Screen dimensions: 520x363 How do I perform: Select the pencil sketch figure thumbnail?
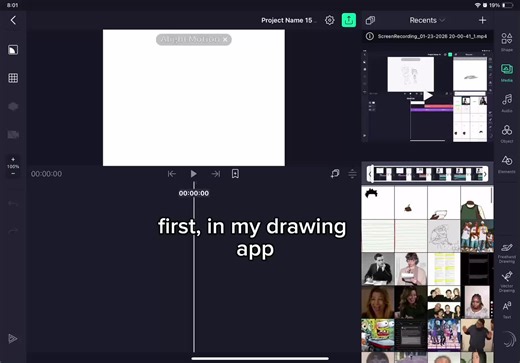coord(444,236)
